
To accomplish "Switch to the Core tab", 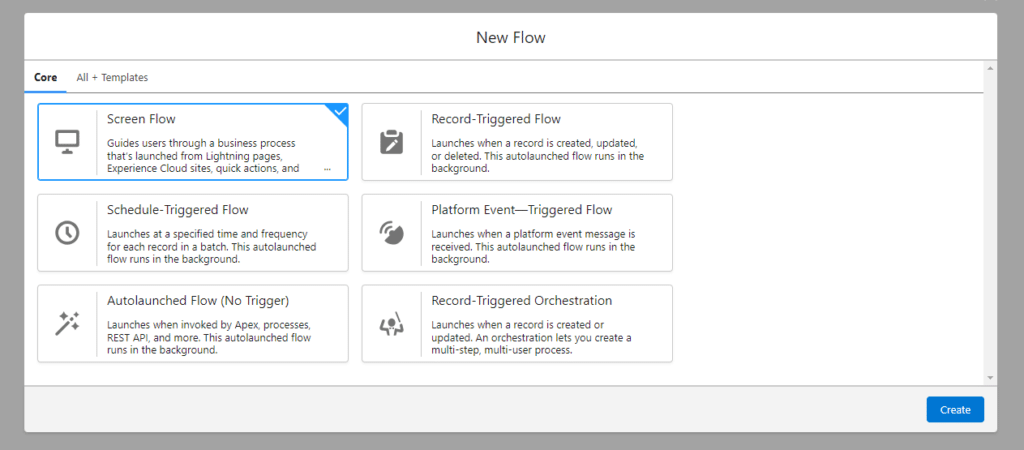I will coord(45,77).
